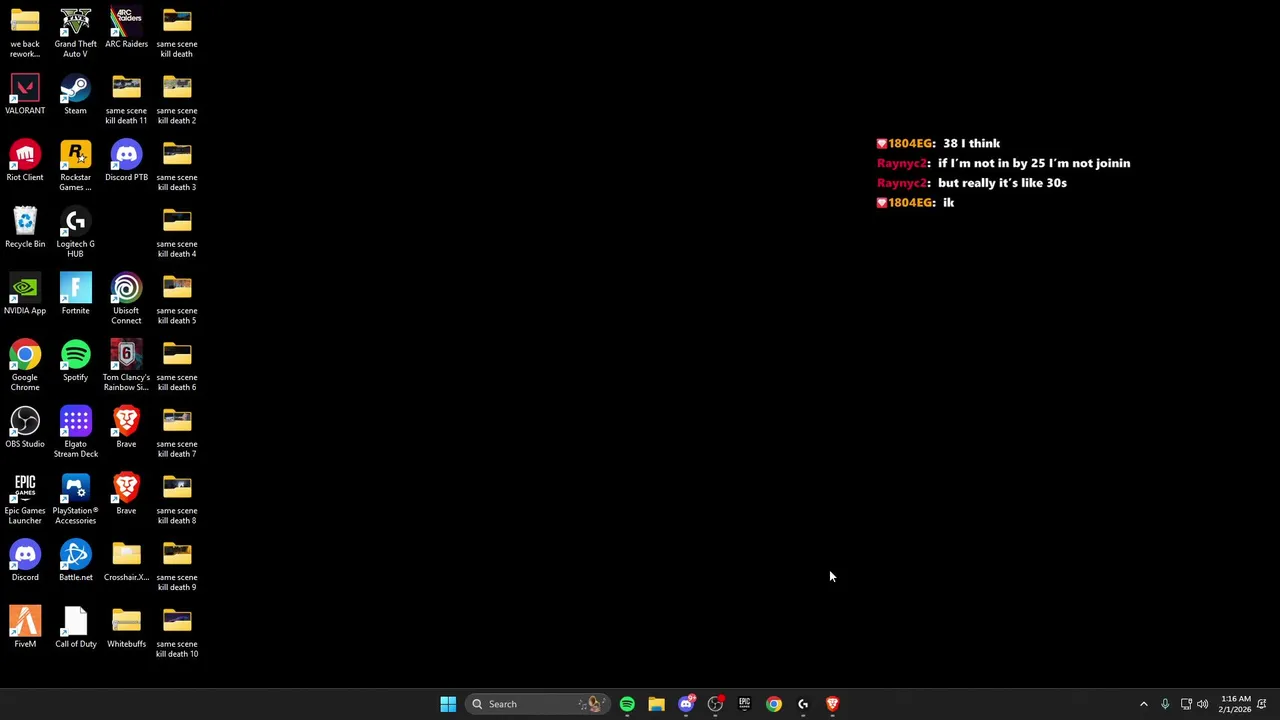Open the volume control tray icon
1280x720 pixels.
coord(1203,704)
